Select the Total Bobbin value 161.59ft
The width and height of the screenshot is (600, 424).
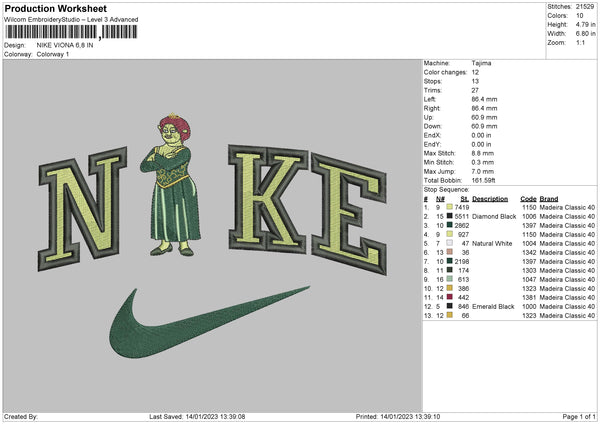(483, 180)
